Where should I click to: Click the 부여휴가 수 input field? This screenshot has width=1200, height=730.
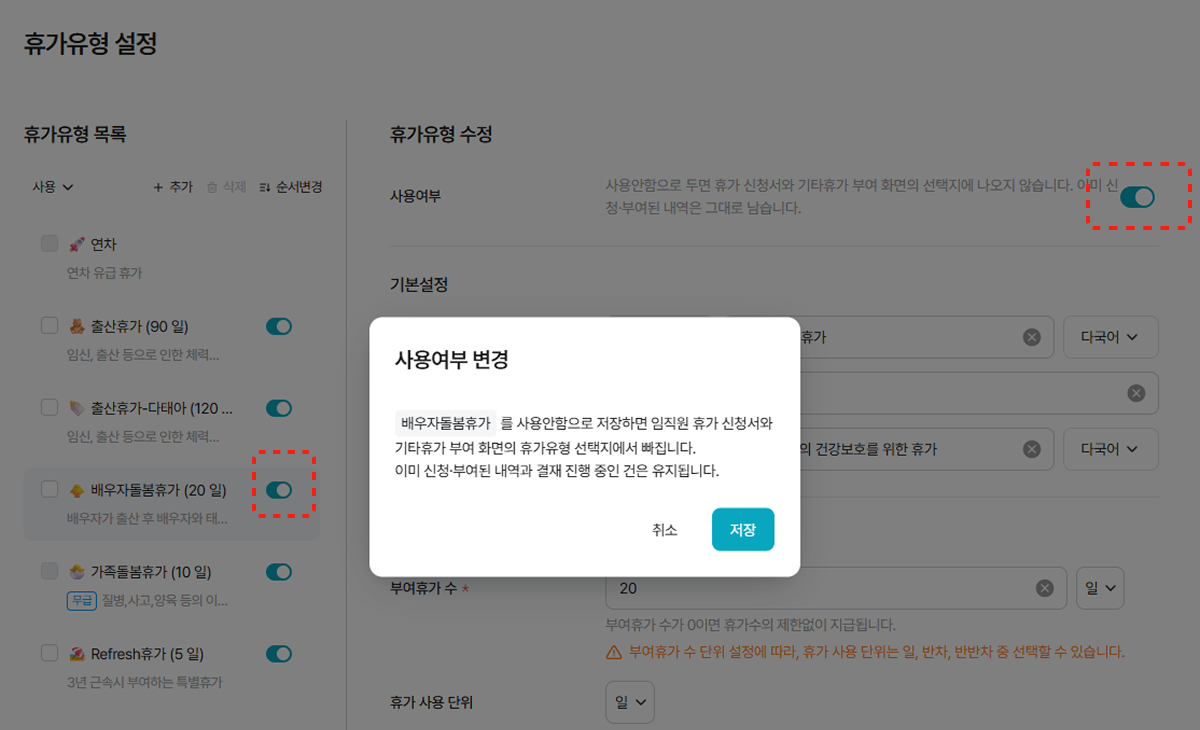click(834, 588)
